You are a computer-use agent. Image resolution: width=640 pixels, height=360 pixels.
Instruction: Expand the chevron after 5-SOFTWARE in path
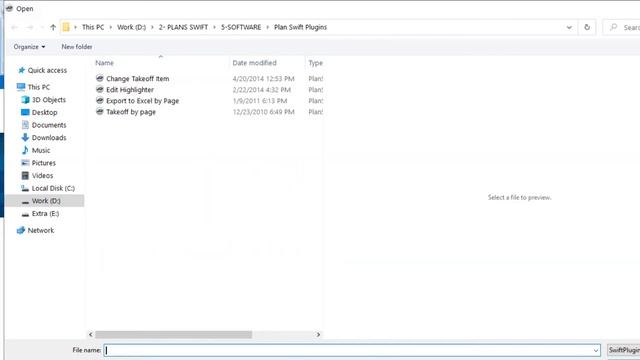pos(268,27)
